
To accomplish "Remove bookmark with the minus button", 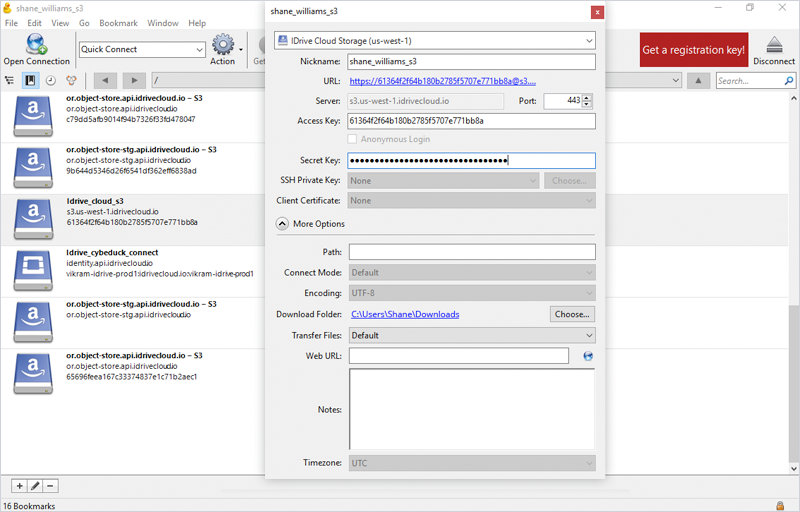I will [50, 486].
